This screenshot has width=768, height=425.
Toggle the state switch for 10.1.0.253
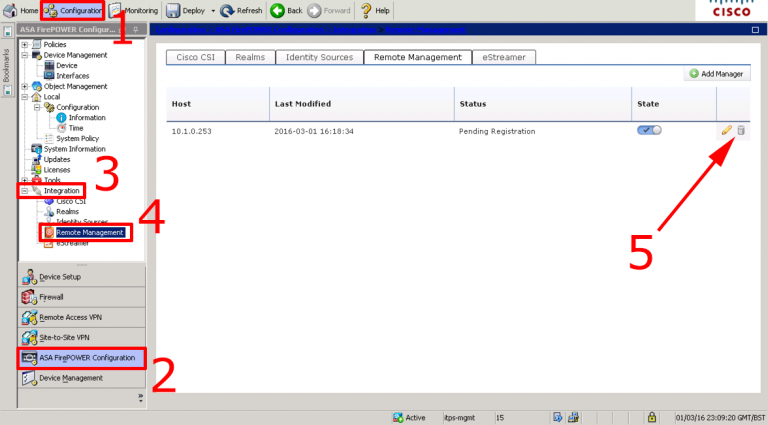649,130
